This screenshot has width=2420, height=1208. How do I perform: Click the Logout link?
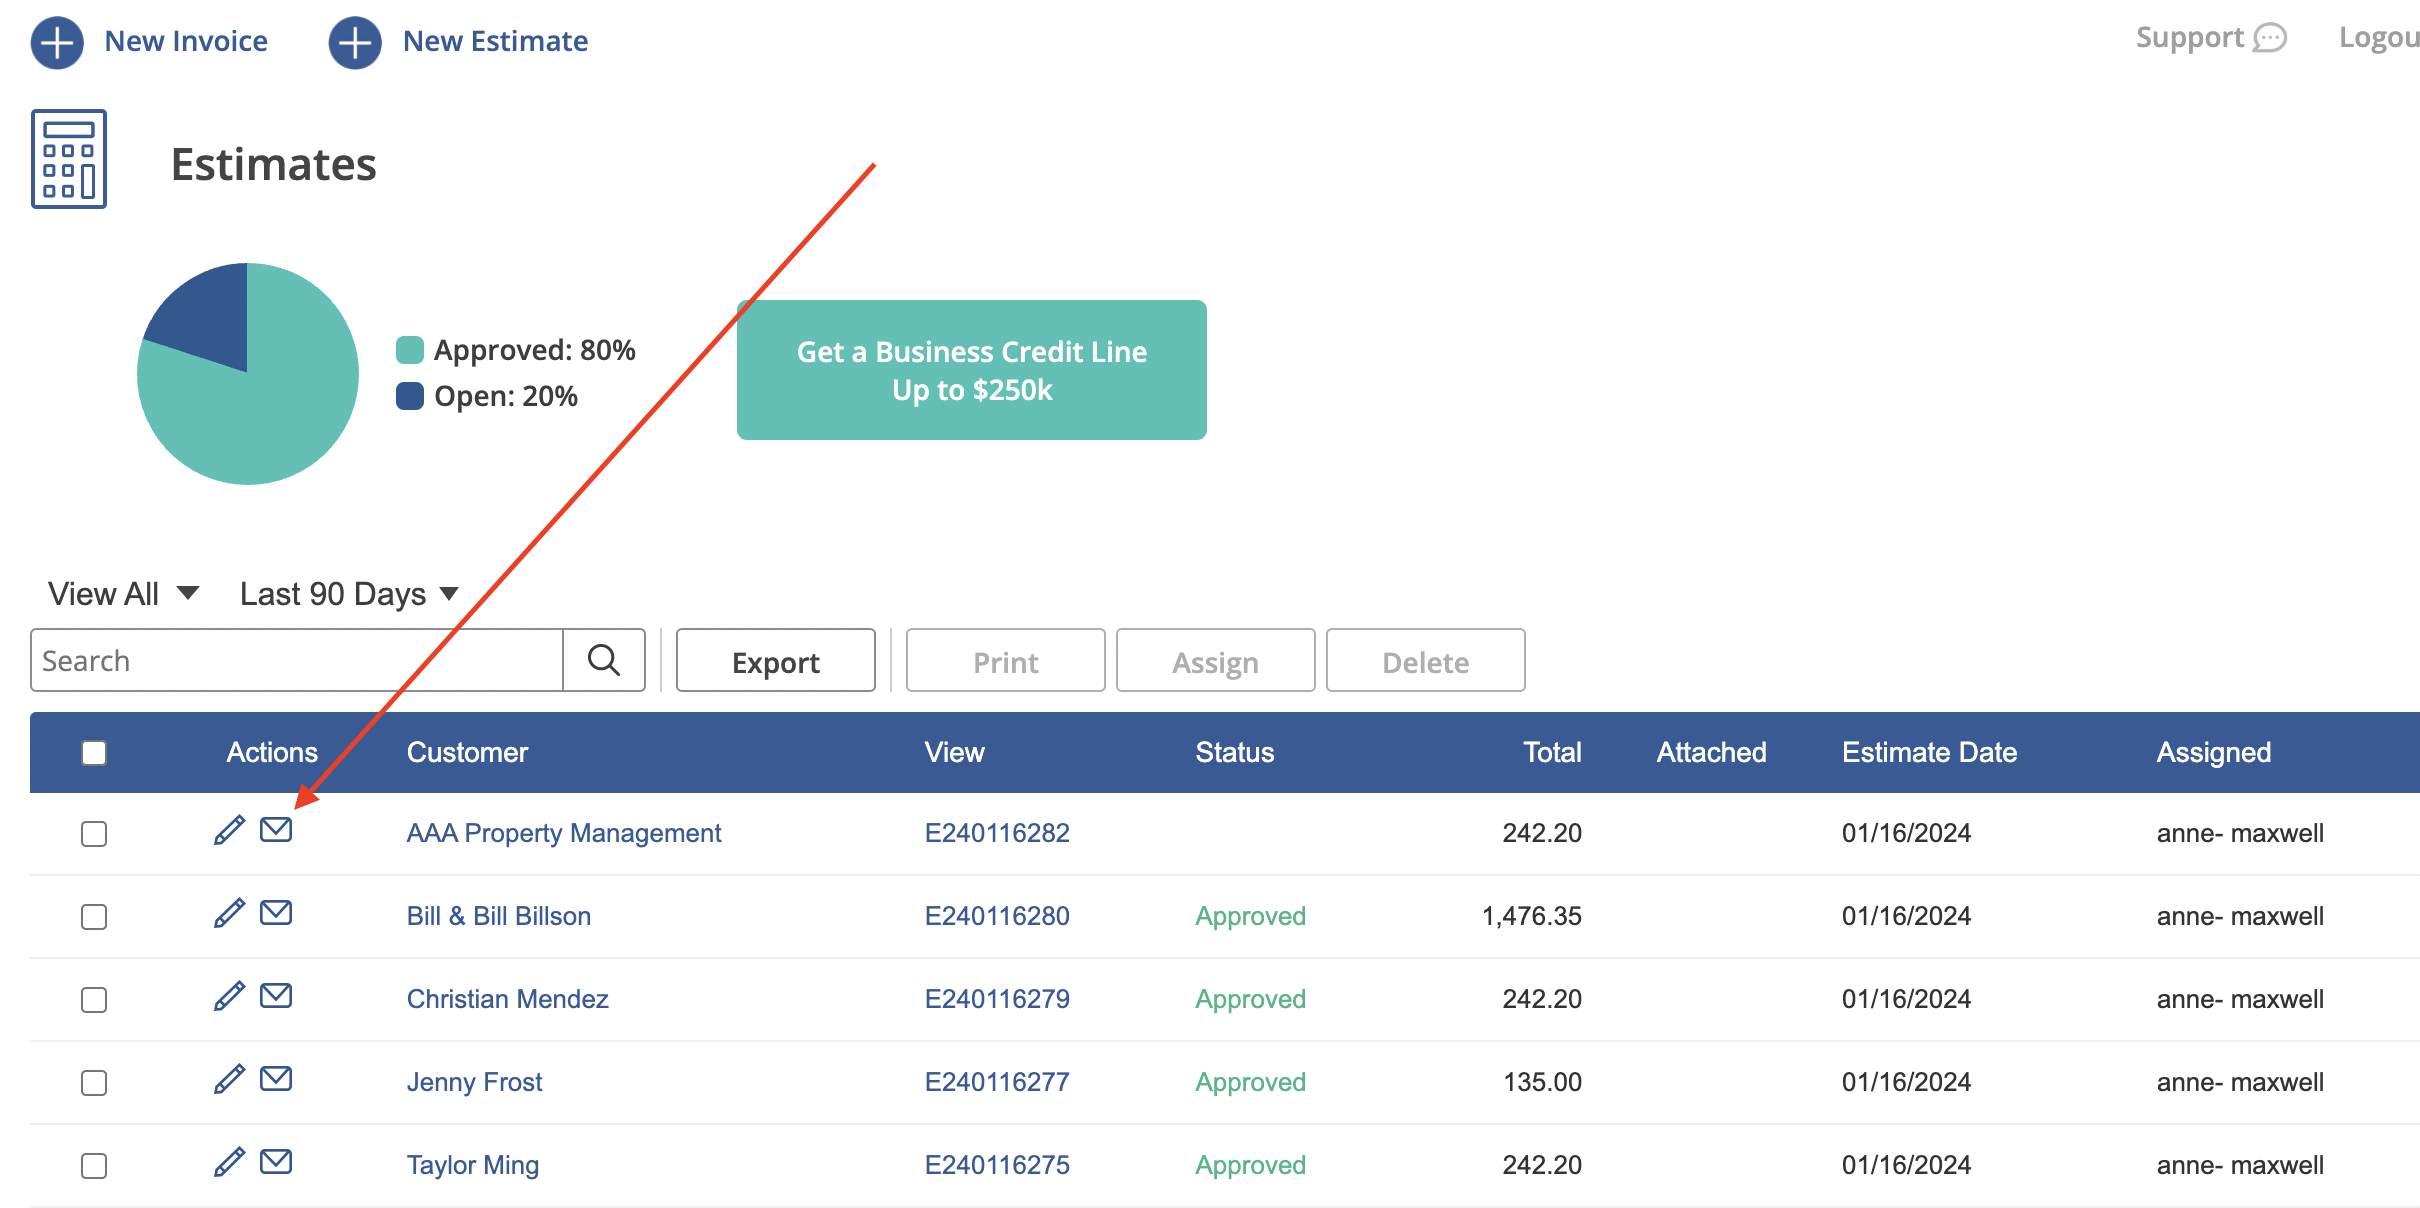[x=2379, y=38]
